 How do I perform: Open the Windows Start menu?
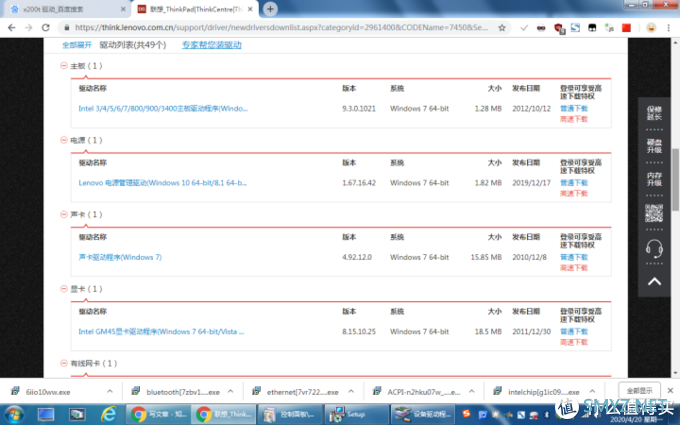point(14,415)
